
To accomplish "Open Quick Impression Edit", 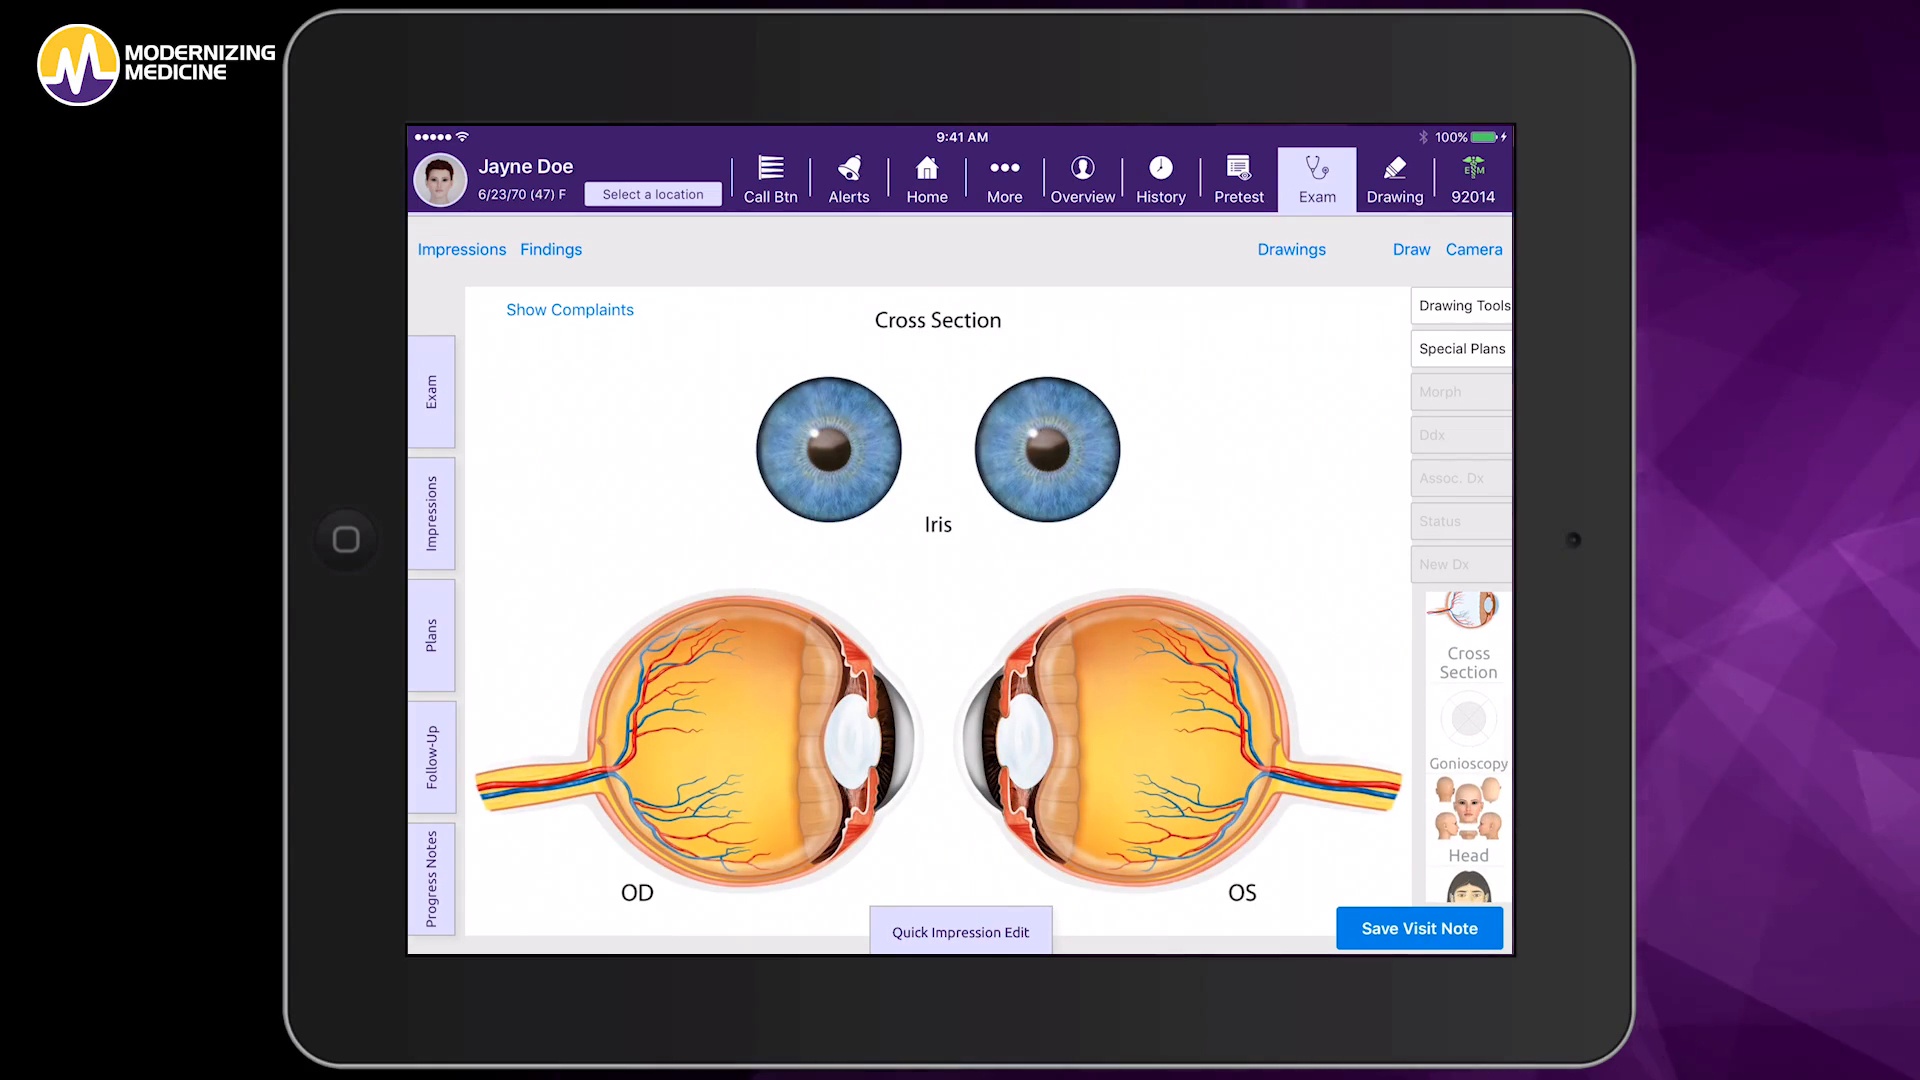I will pyautogui.click(x=960, y=931).
